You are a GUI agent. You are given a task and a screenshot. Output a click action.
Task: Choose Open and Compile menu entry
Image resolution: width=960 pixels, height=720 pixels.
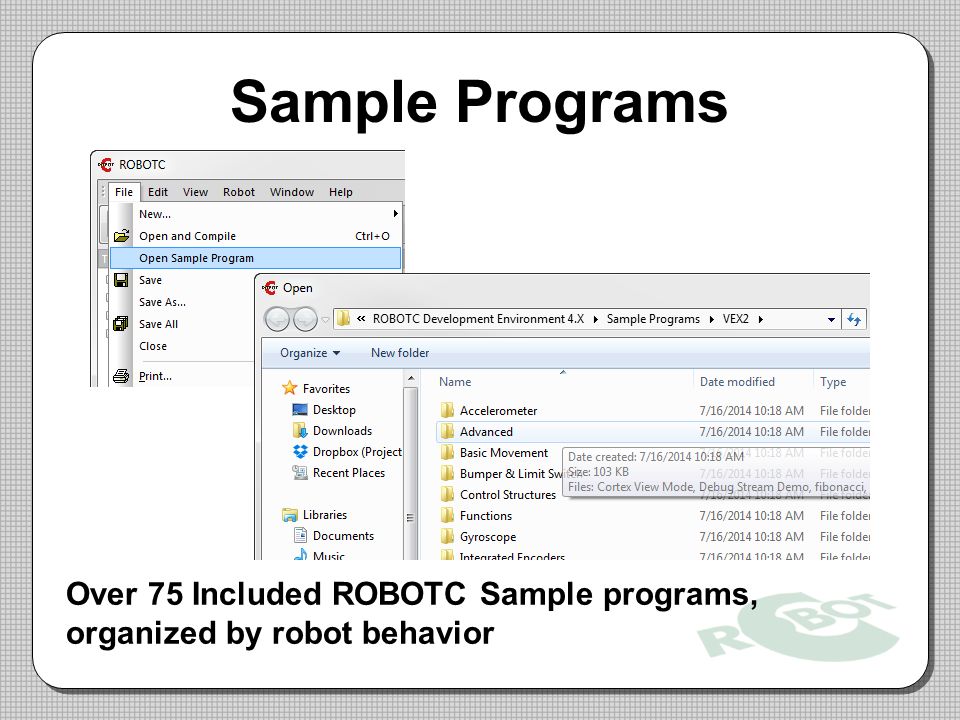coord(256,236)
